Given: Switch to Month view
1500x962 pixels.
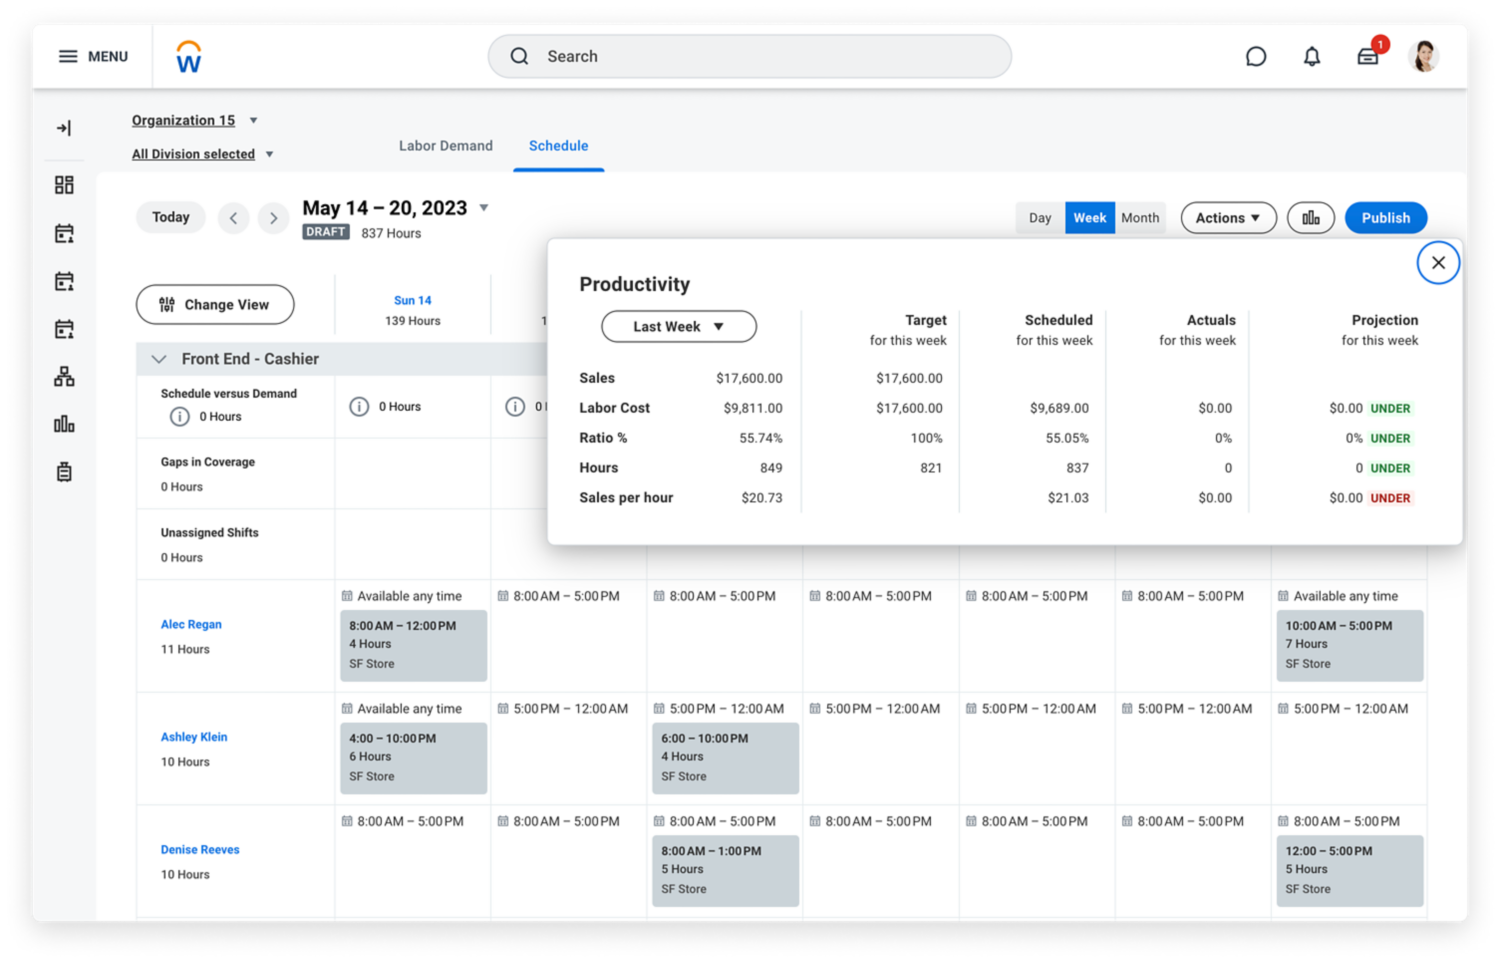Looking at the screenshot, I should click(1140, 218).
